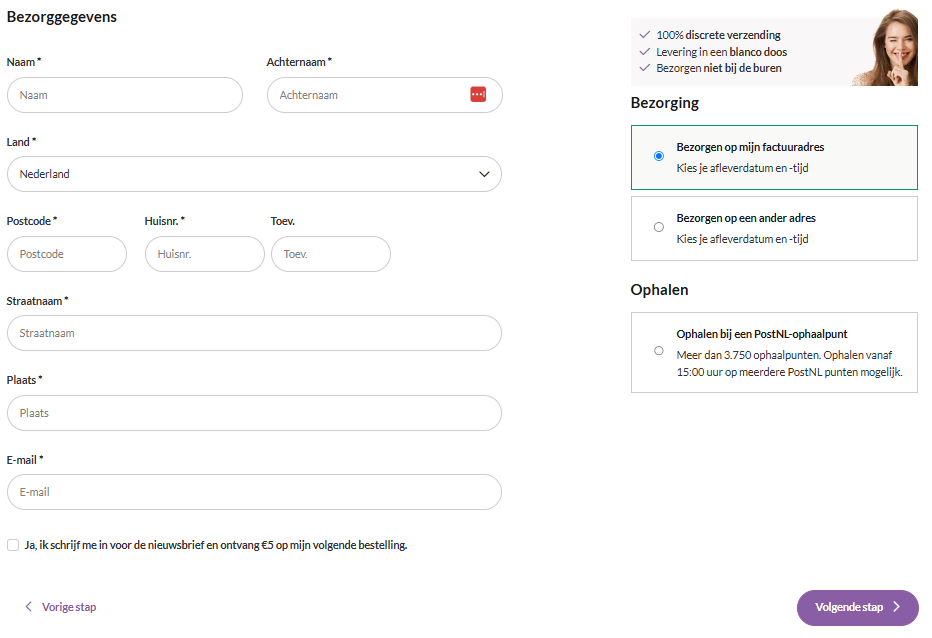Return via the Vorige stap link
The image size is (932, 638).
click(69, 607)
